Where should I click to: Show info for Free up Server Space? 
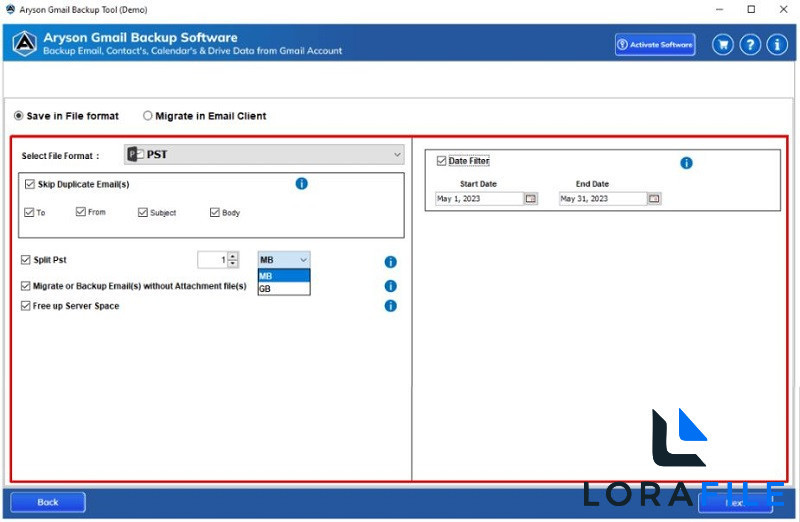390,306
